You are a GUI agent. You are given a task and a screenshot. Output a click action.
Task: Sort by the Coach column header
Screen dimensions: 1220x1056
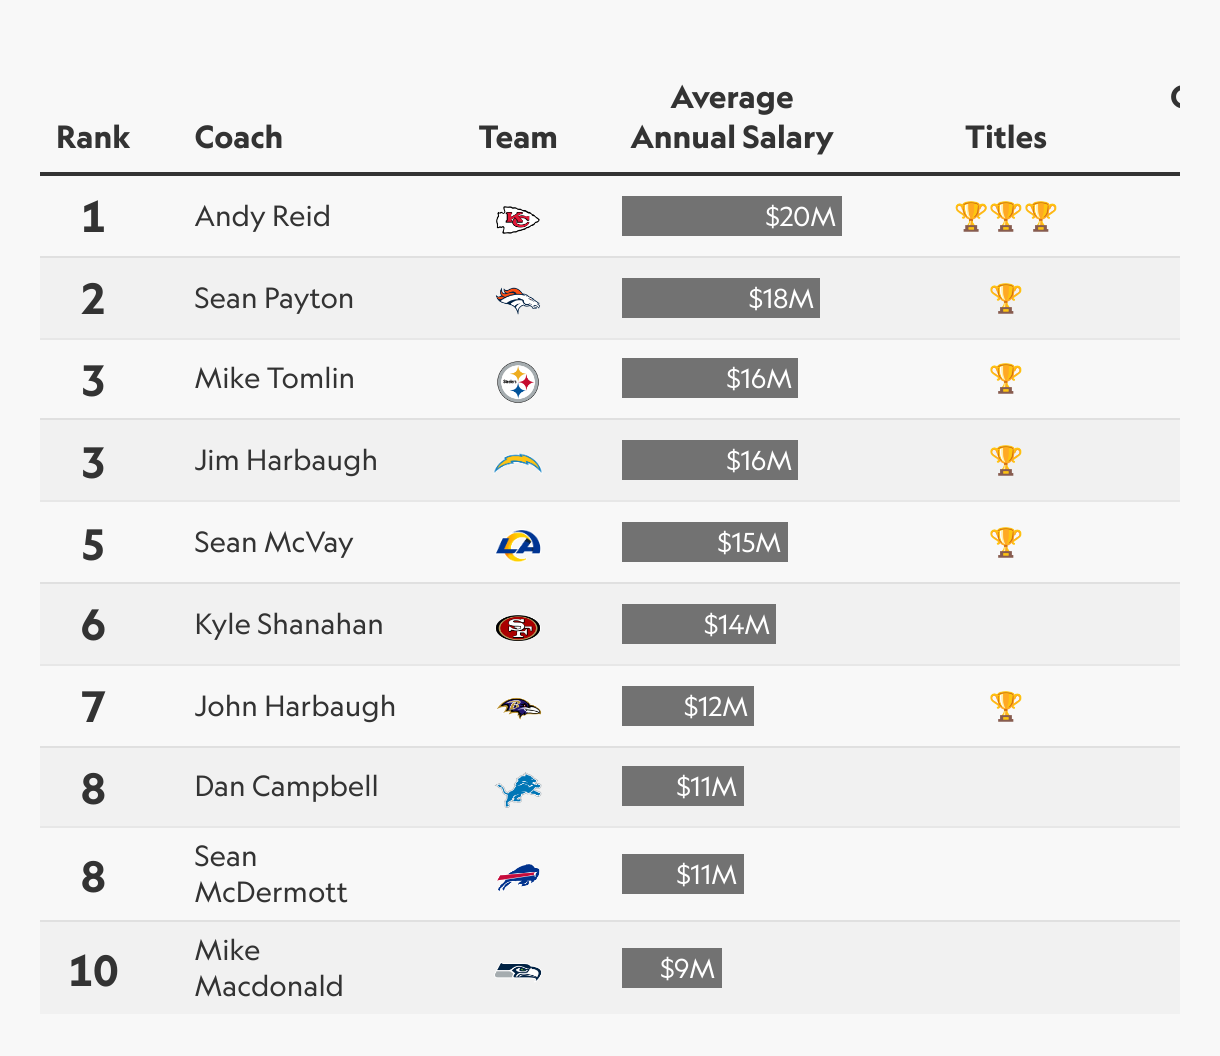point(239,137)
